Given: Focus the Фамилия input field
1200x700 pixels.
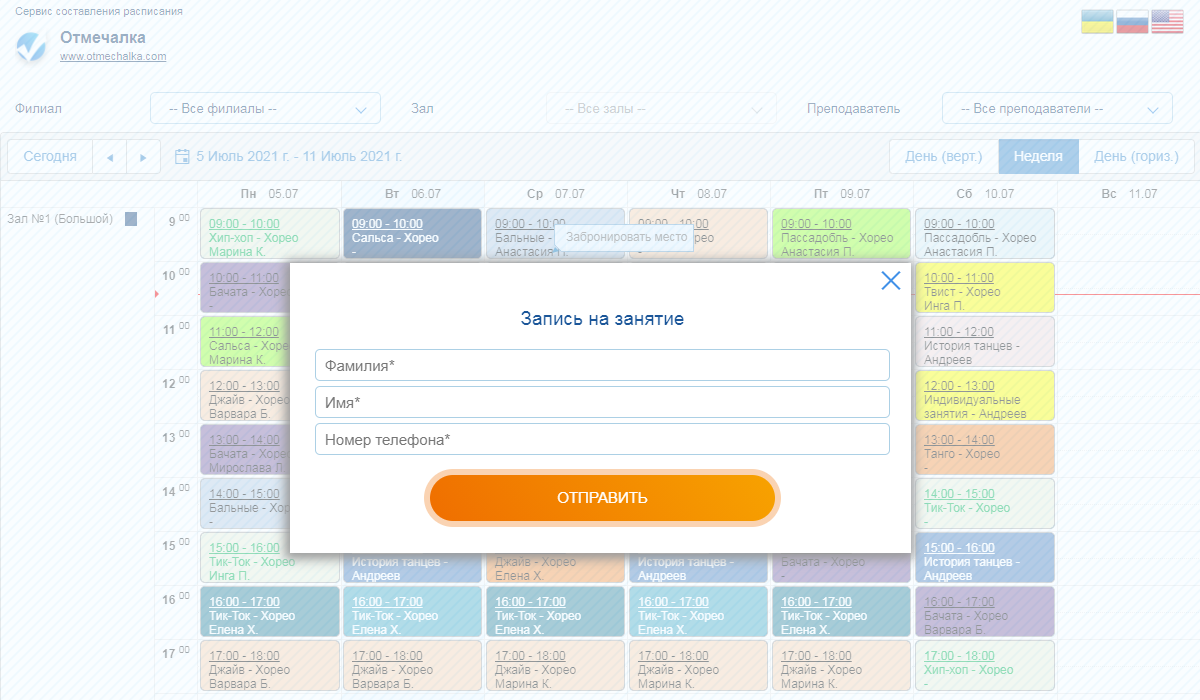Looking at the screenshot, I should (602, 365).
